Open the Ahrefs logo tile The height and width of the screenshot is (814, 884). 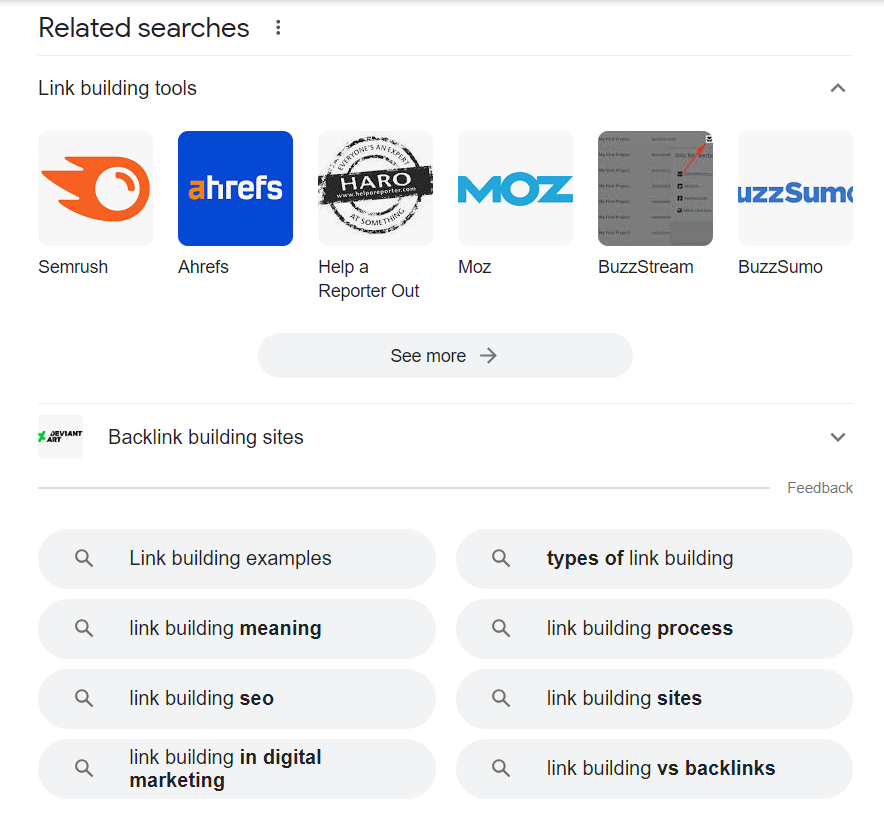tap(235, 189)
